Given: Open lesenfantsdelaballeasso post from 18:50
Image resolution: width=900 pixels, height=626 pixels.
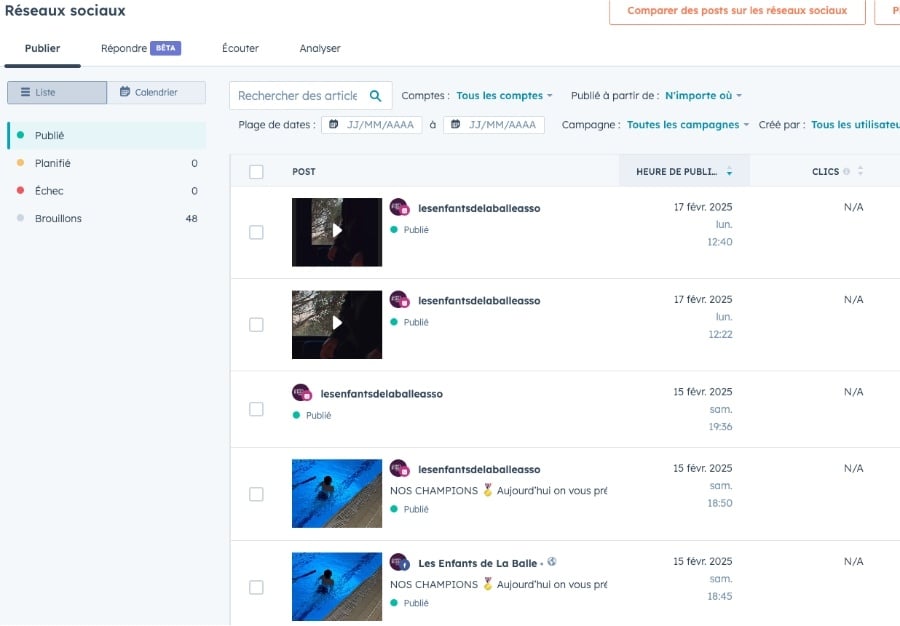Looking at the screenshot, I should pyautogui.click(x=479, y=469).
